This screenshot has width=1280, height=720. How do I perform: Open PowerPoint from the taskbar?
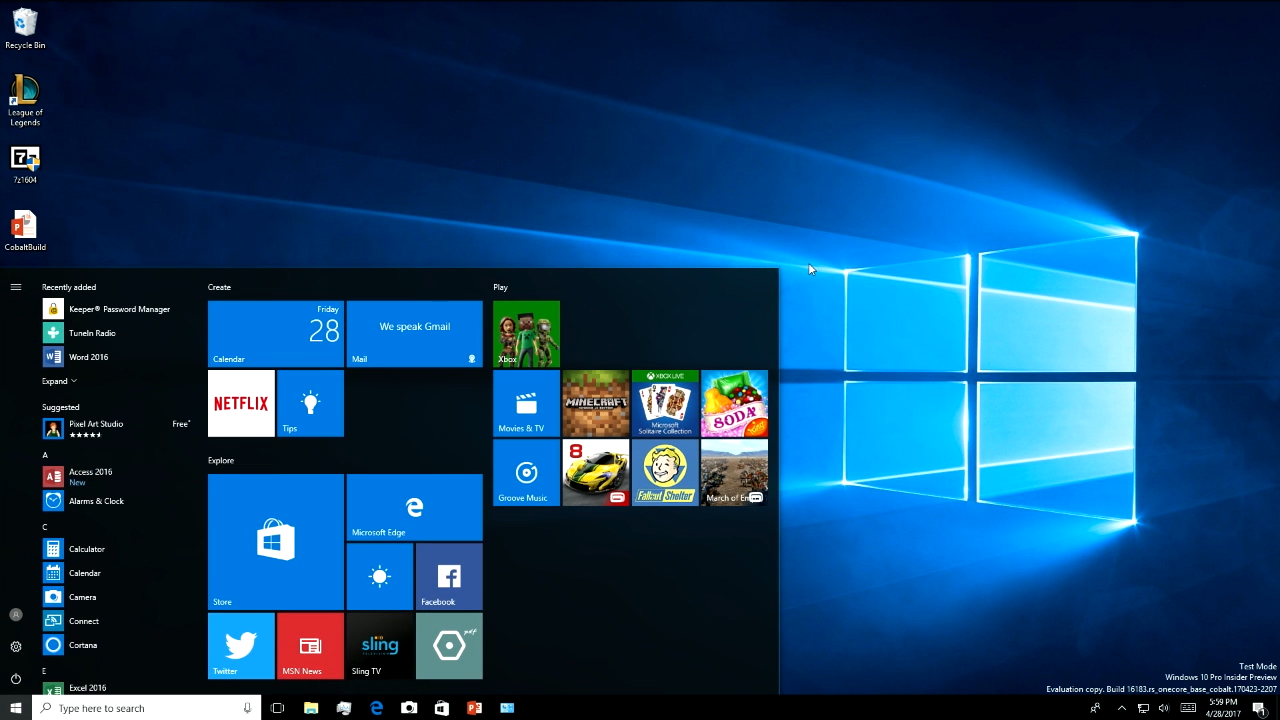(x=474, y=708)
